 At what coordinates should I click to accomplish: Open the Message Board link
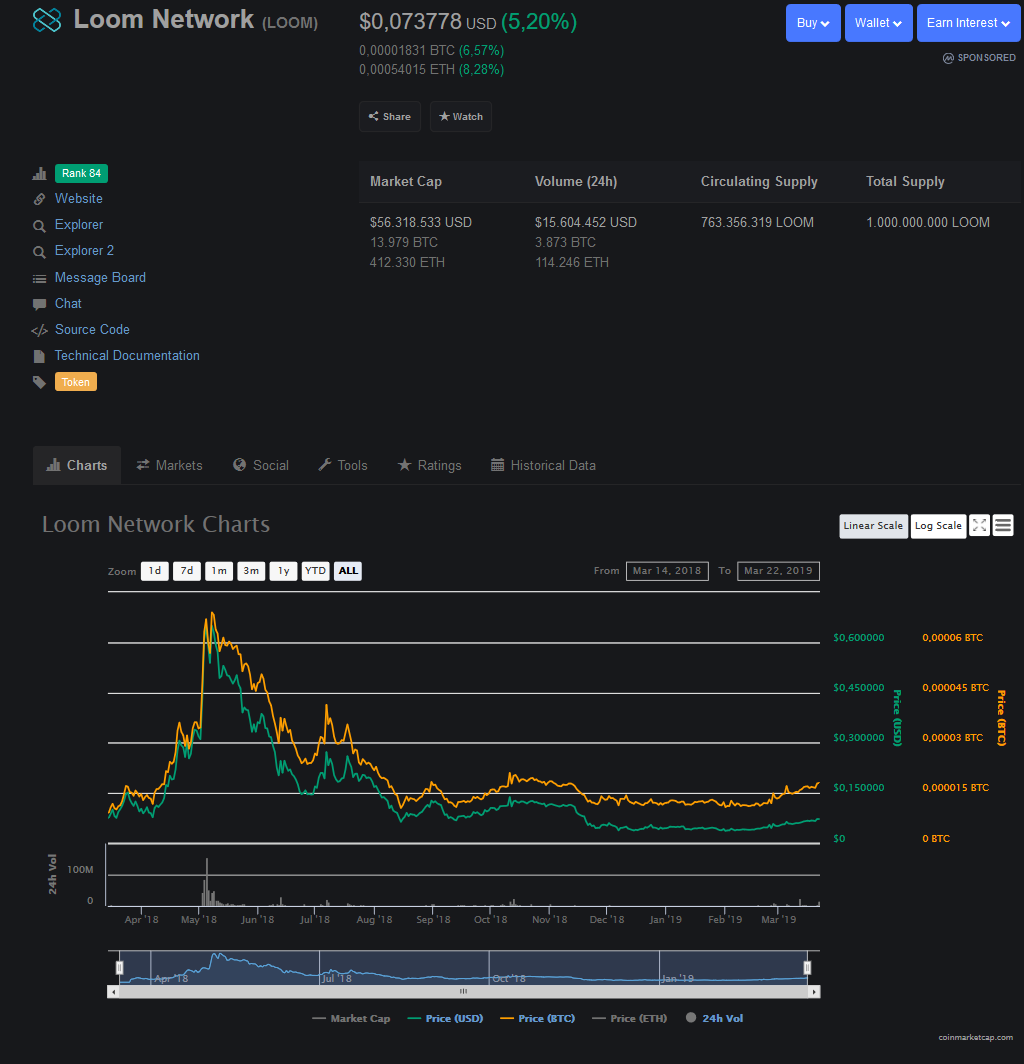[x=100, y=278]
